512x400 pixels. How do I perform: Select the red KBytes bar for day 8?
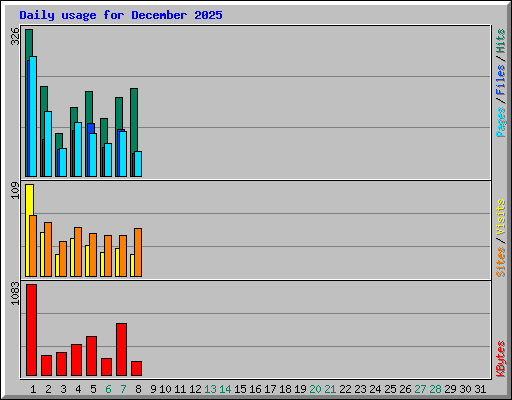136,369
